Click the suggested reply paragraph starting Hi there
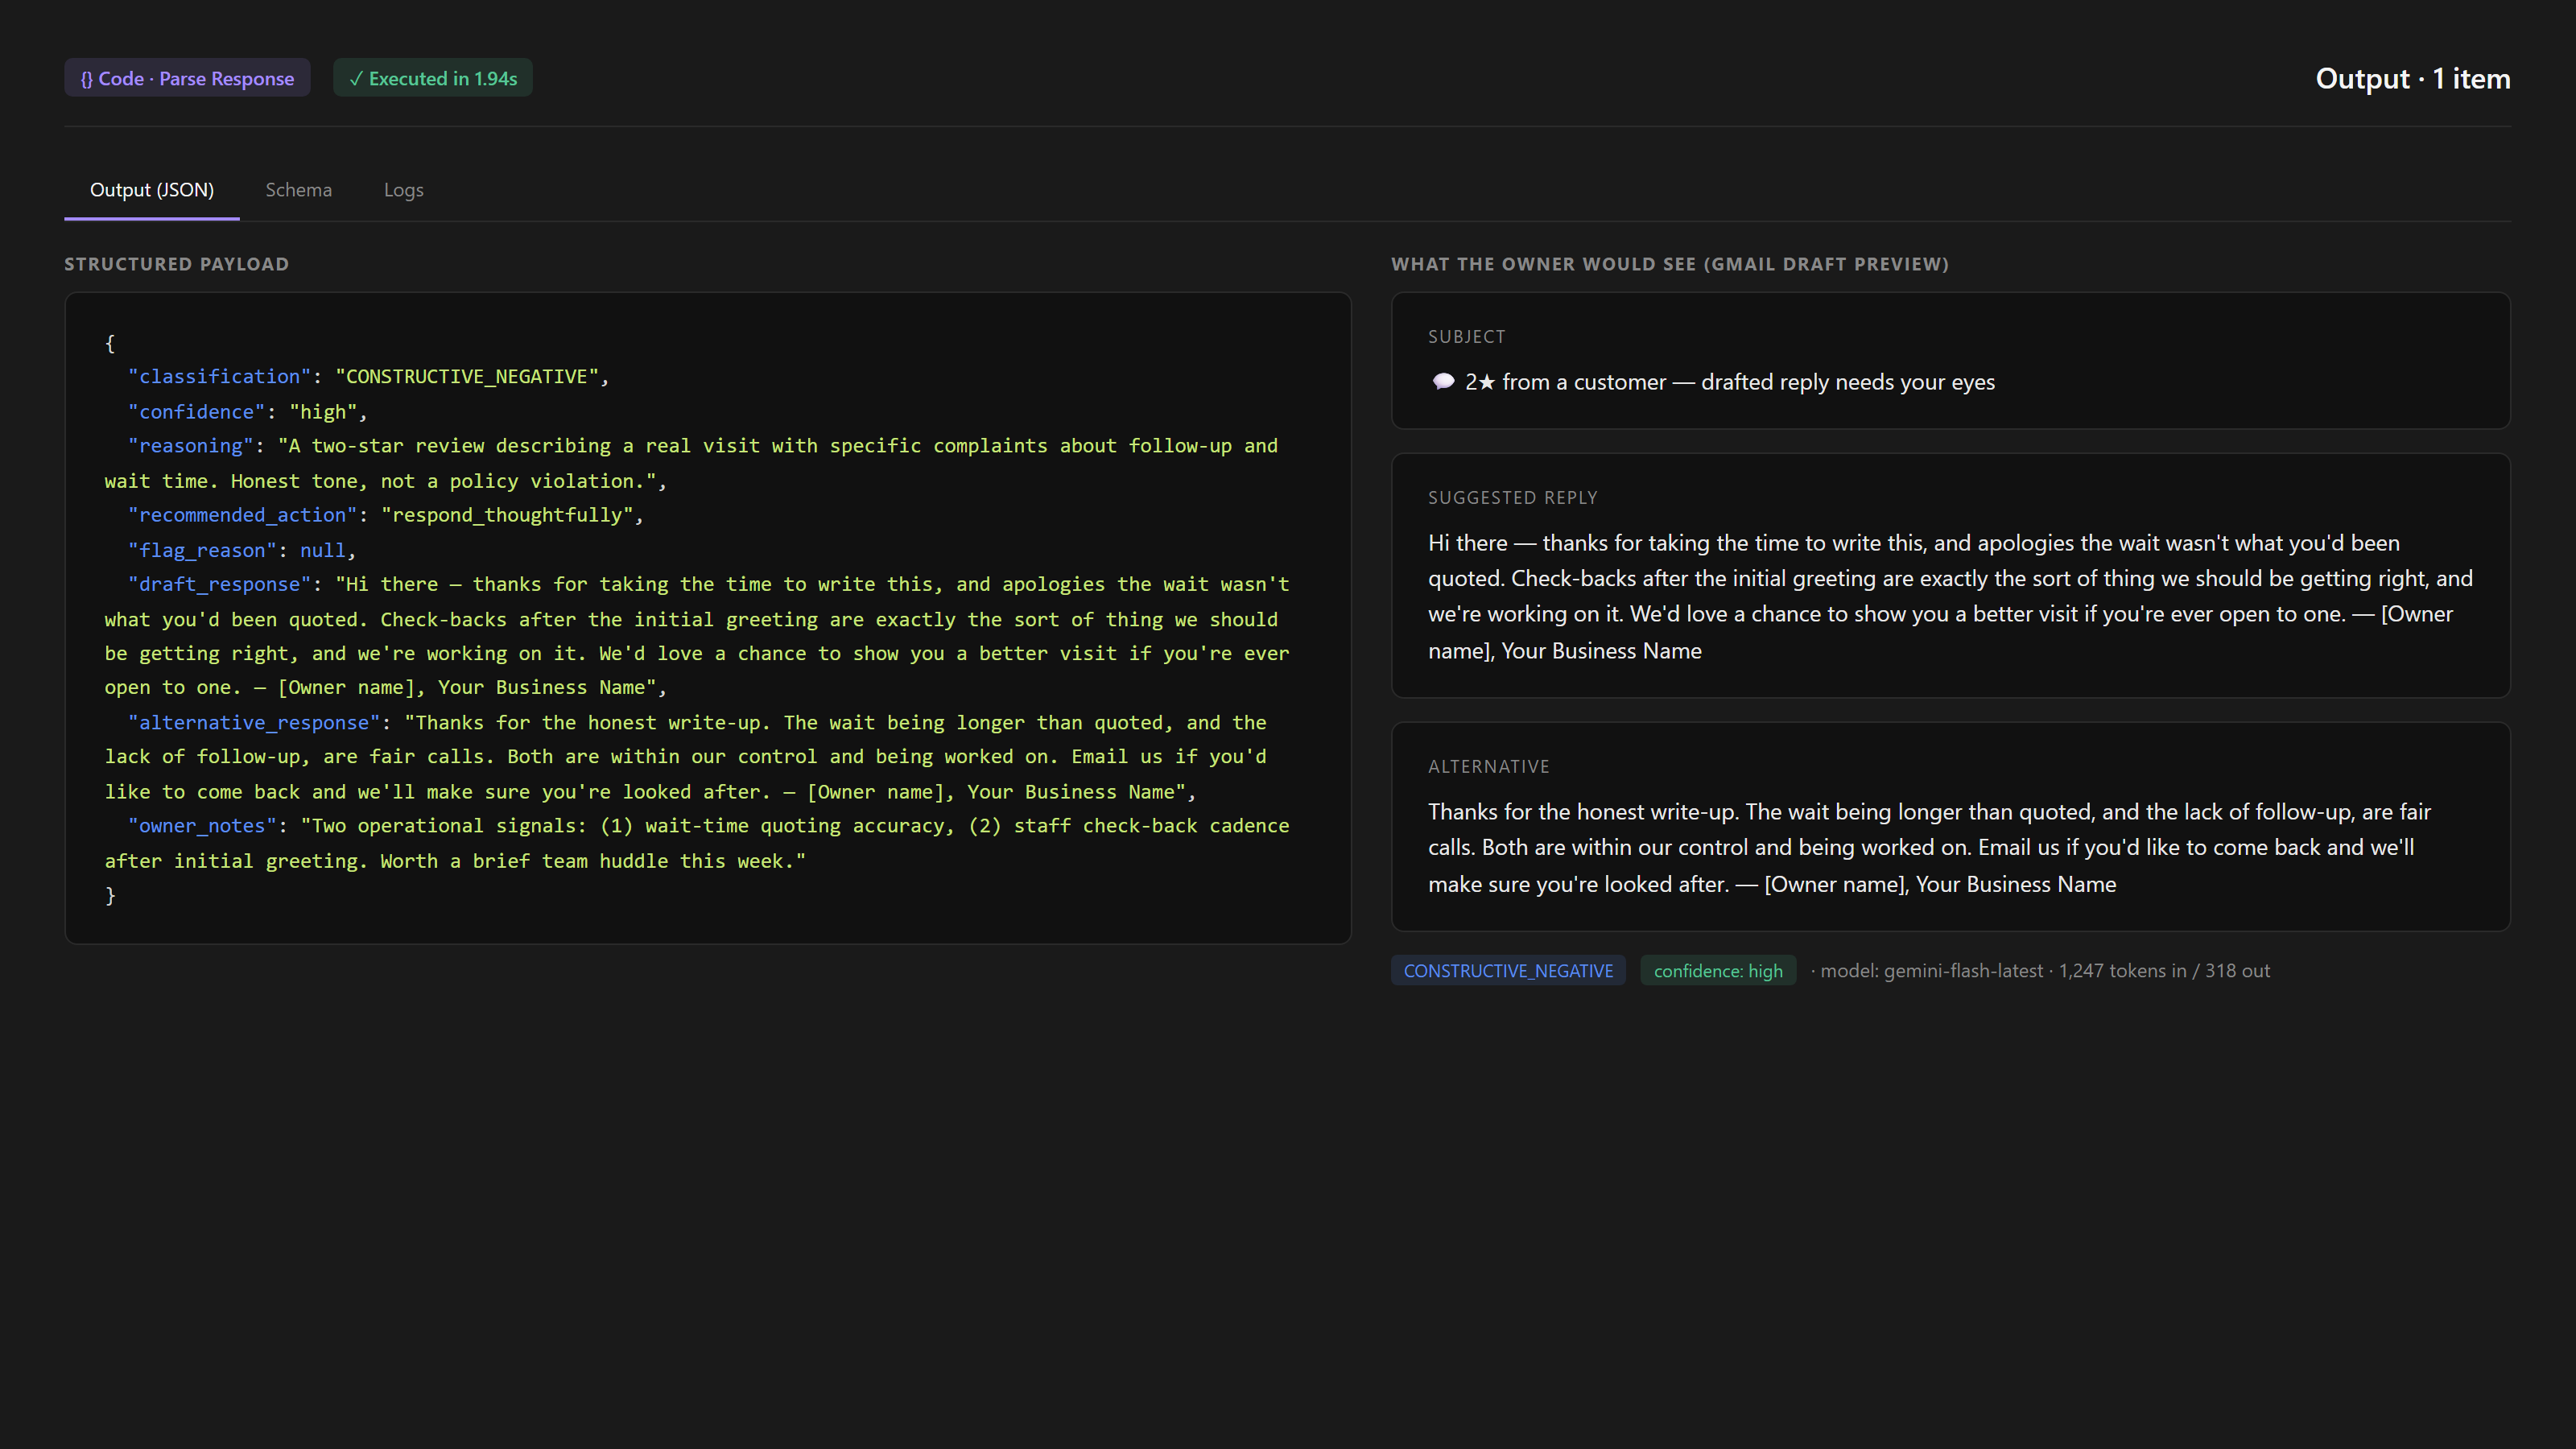2576x1449 pixels. 1950,597
